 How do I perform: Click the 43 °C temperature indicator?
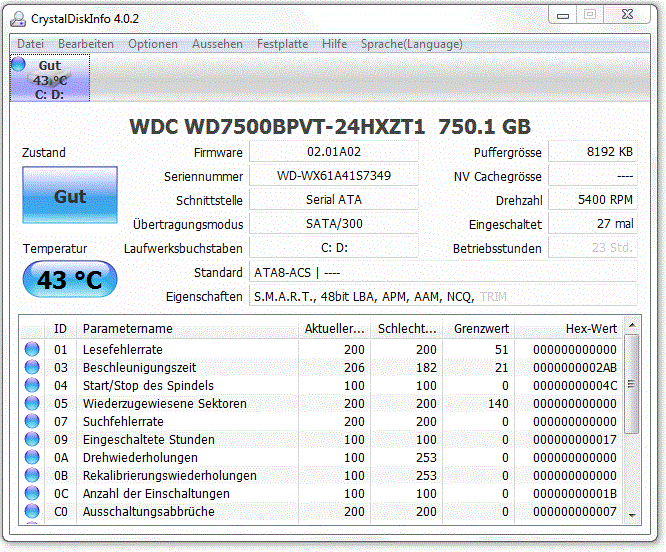pyautogui.click(x=70, y=279)
